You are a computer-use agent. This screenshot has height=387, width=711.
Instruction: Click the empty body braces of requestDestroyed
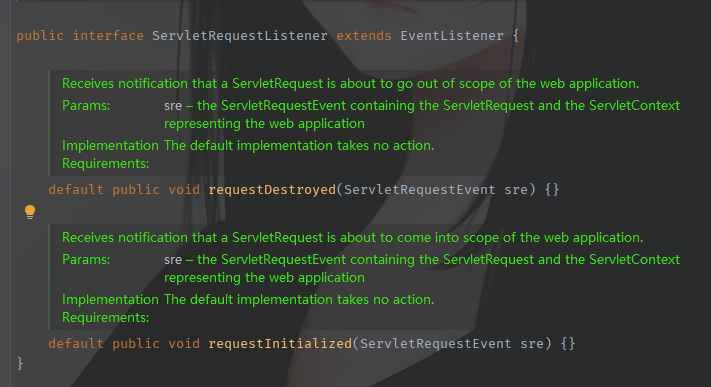tap(552, 189)
